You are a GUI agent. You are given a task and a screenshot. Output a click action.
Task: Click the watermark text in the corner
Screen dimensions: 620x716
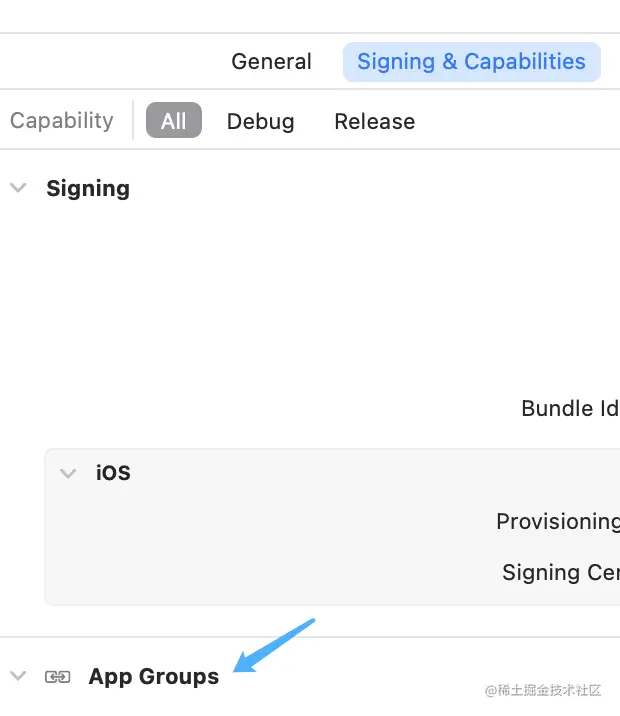pyautogui.click(x=543, y=691)
